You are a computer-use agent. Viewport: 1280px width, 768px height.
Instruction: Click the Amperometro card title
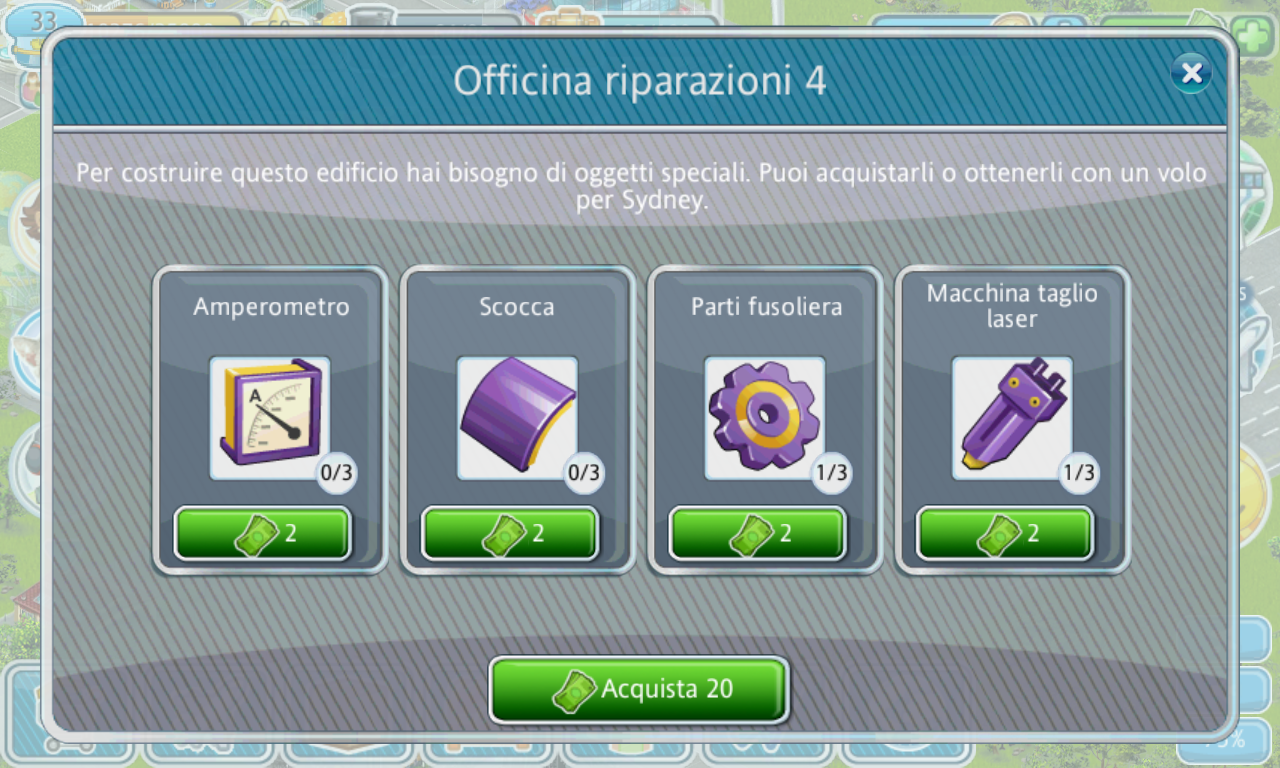[271, 307]
